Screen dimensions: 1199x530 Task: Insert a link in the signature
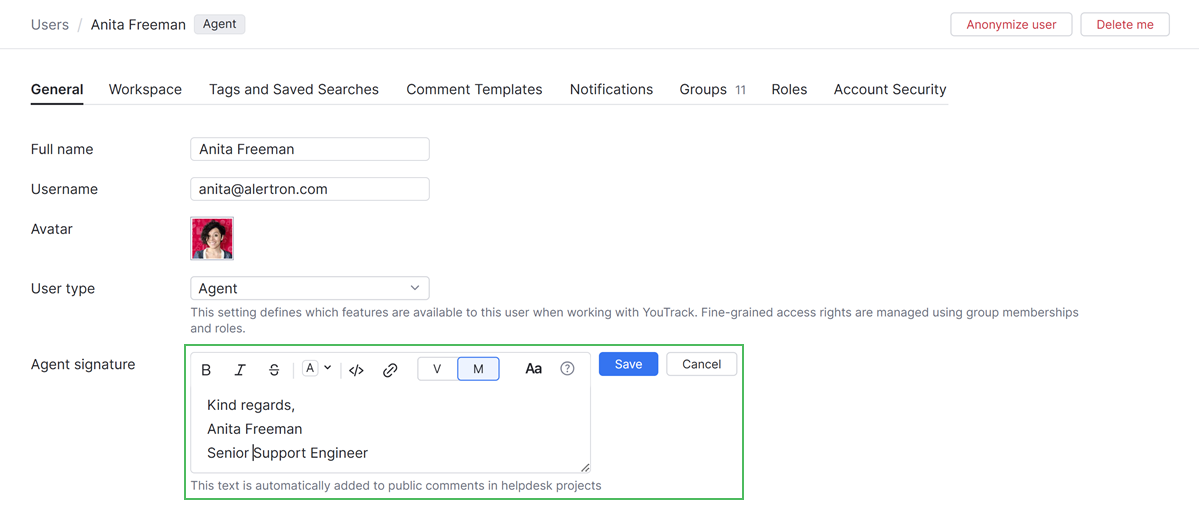390,370
